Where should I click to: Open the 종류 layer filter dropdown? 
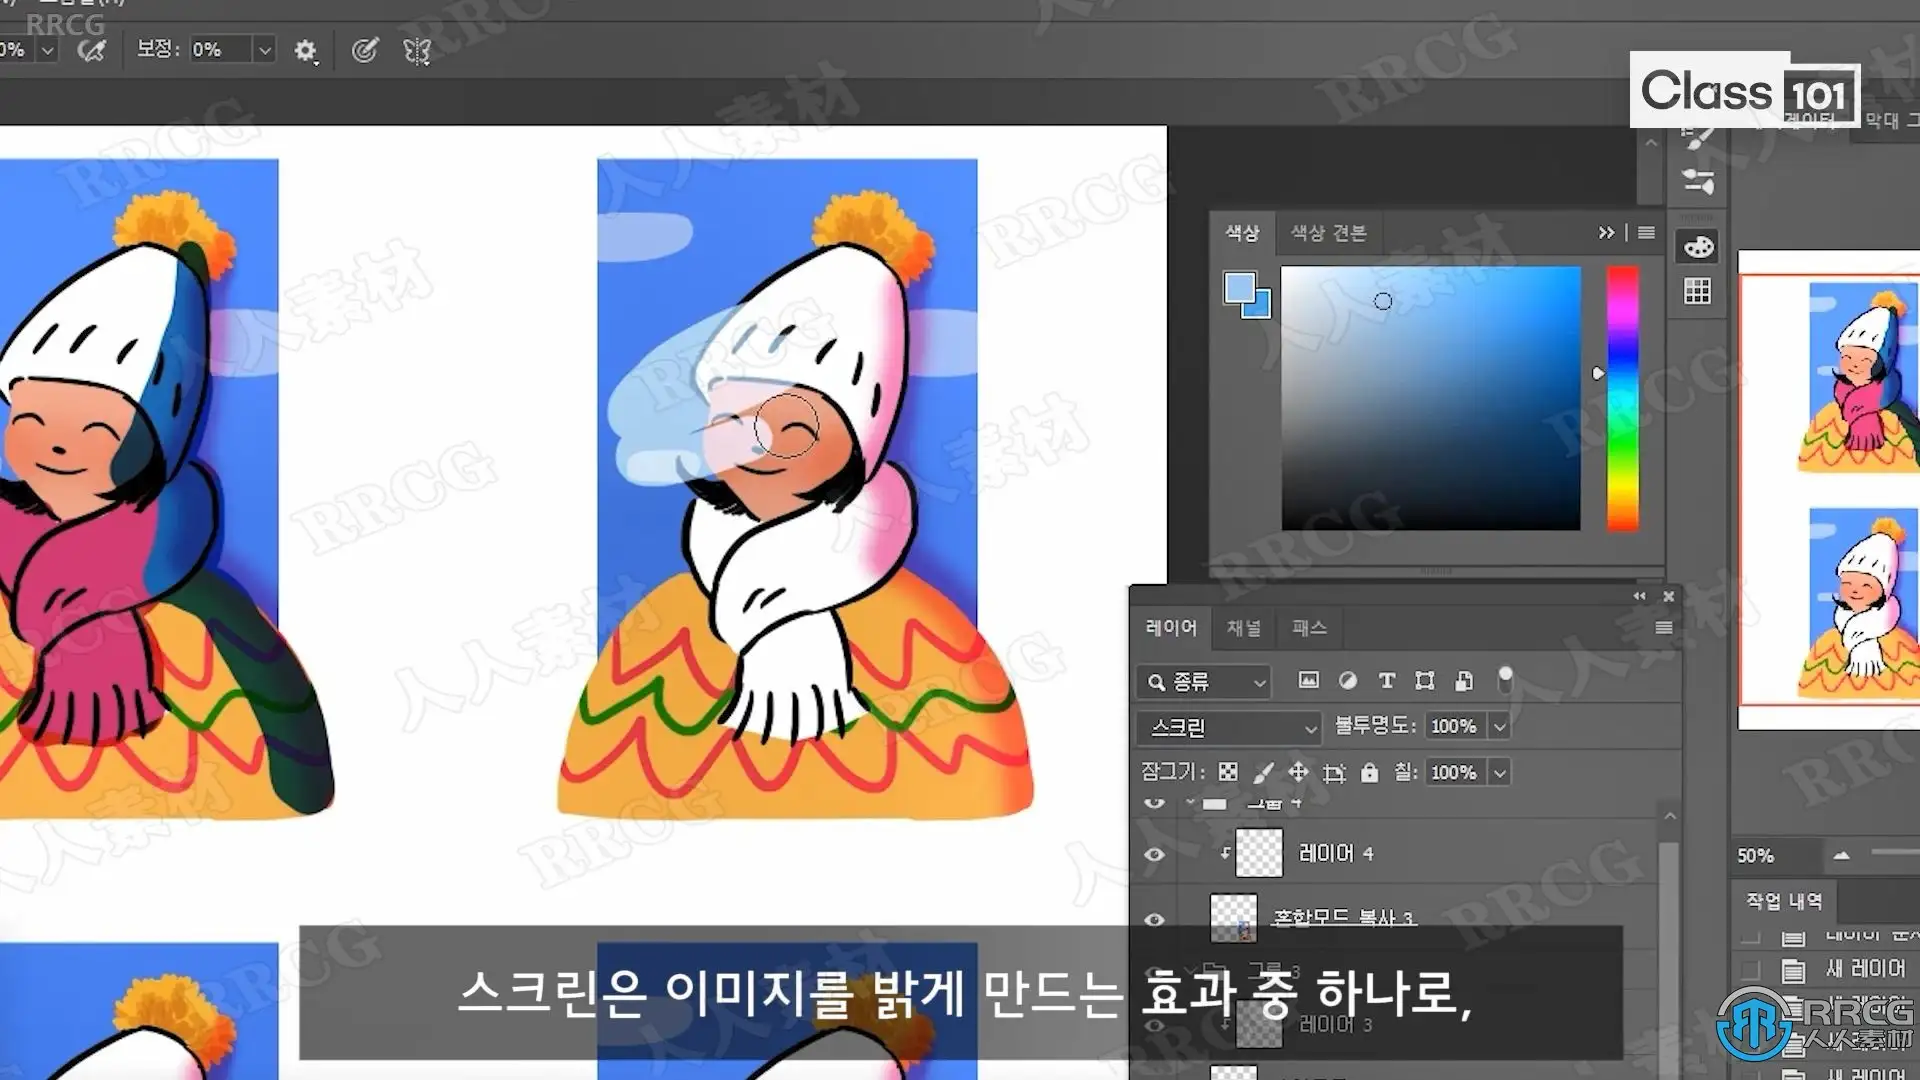tap(1204, 682)
